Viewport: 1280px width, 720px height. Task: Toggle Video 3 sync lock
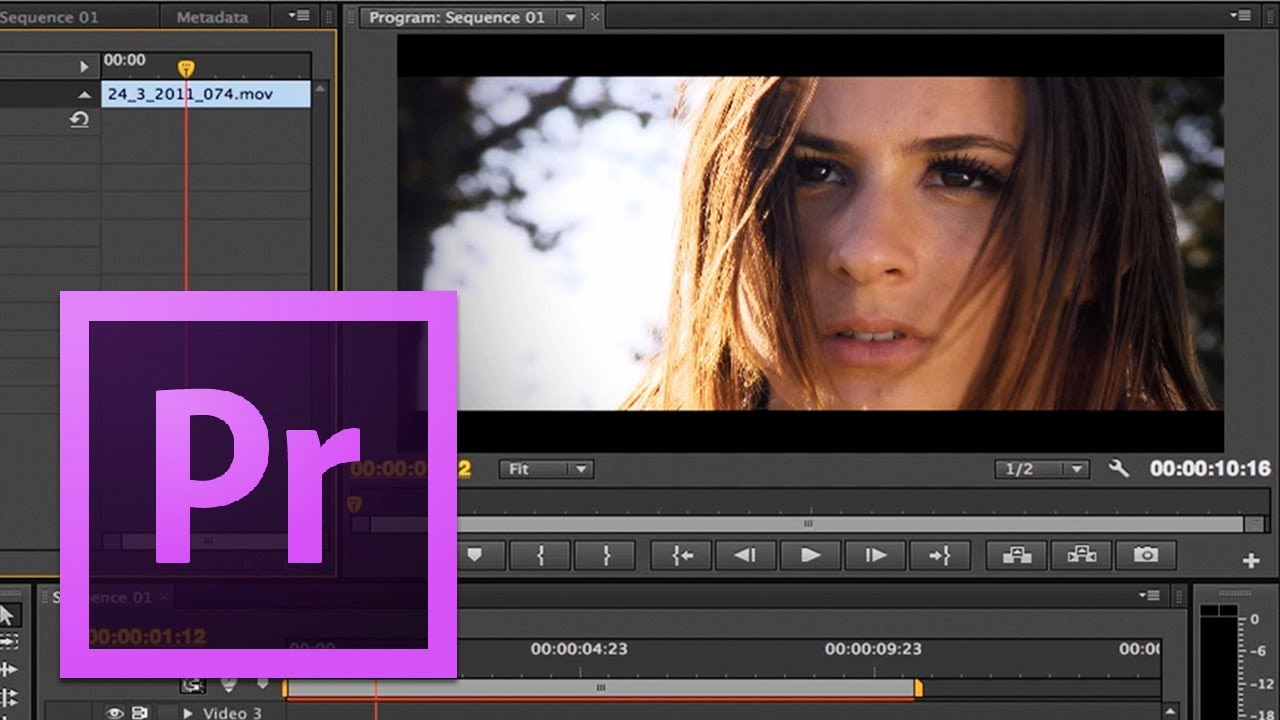140,713
